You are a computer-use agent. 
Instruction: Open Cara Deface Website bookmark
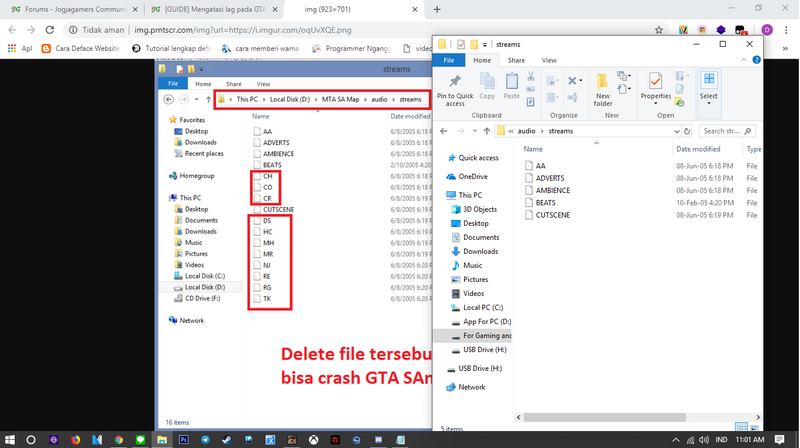80,48
